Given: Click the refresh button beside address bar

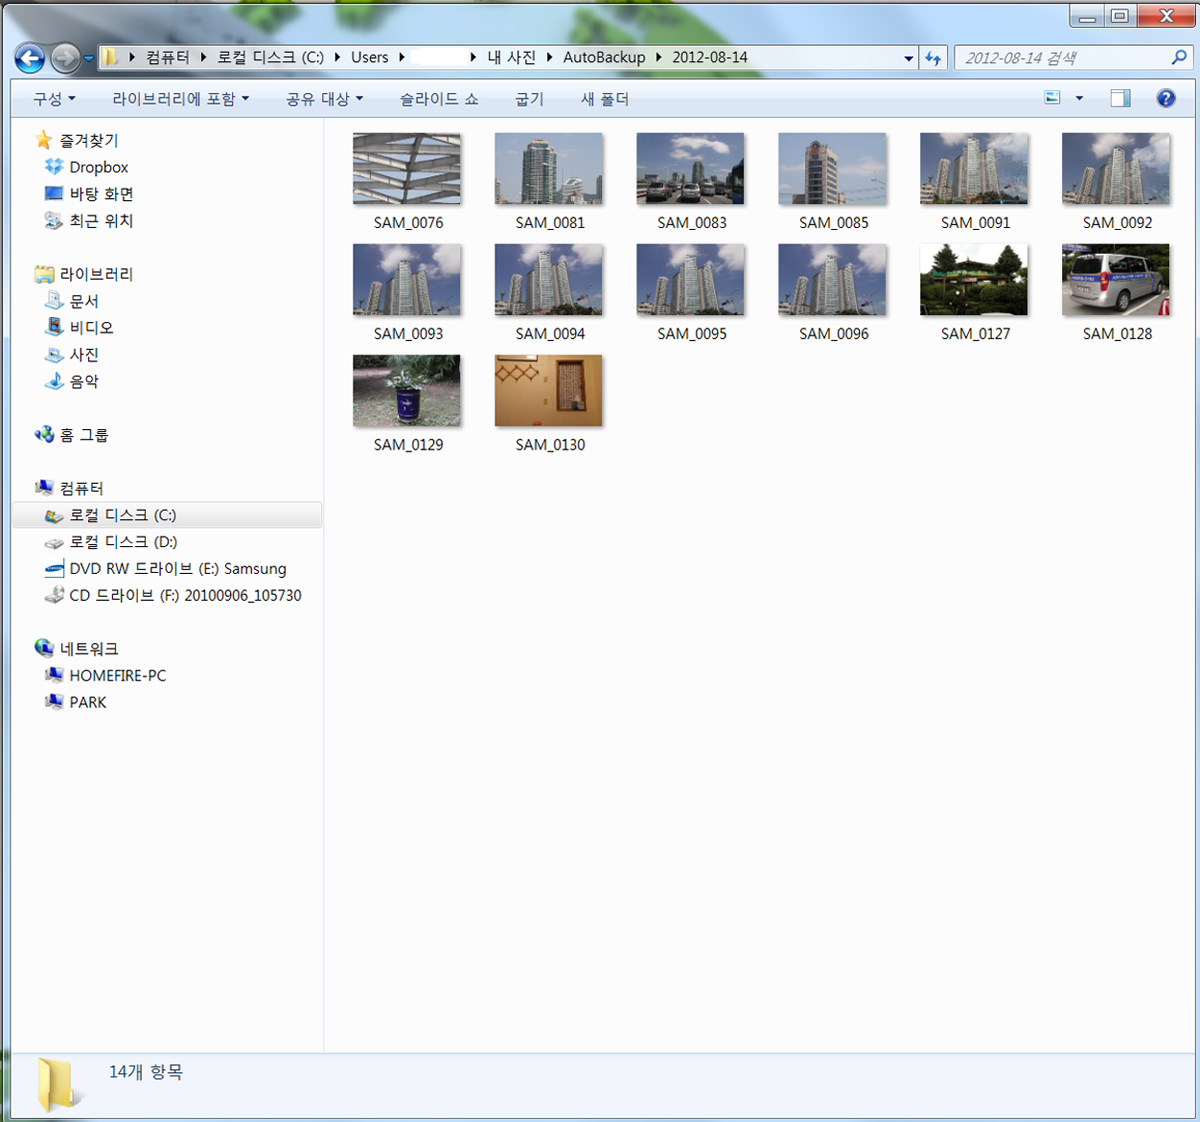Looking at the screenshot, I should pos(933,58).
